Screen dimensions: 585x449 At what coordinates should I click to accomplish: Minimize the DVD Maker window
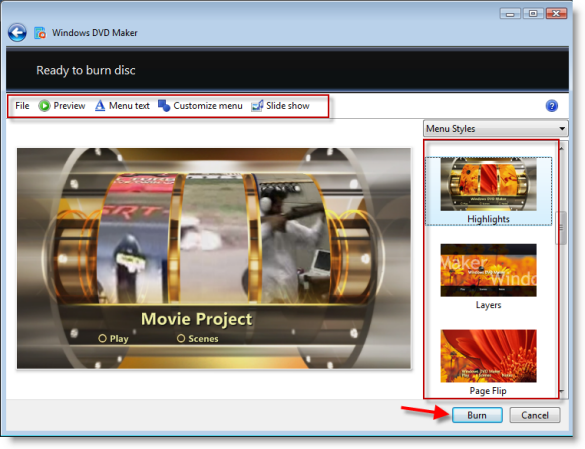click(510, 14)
